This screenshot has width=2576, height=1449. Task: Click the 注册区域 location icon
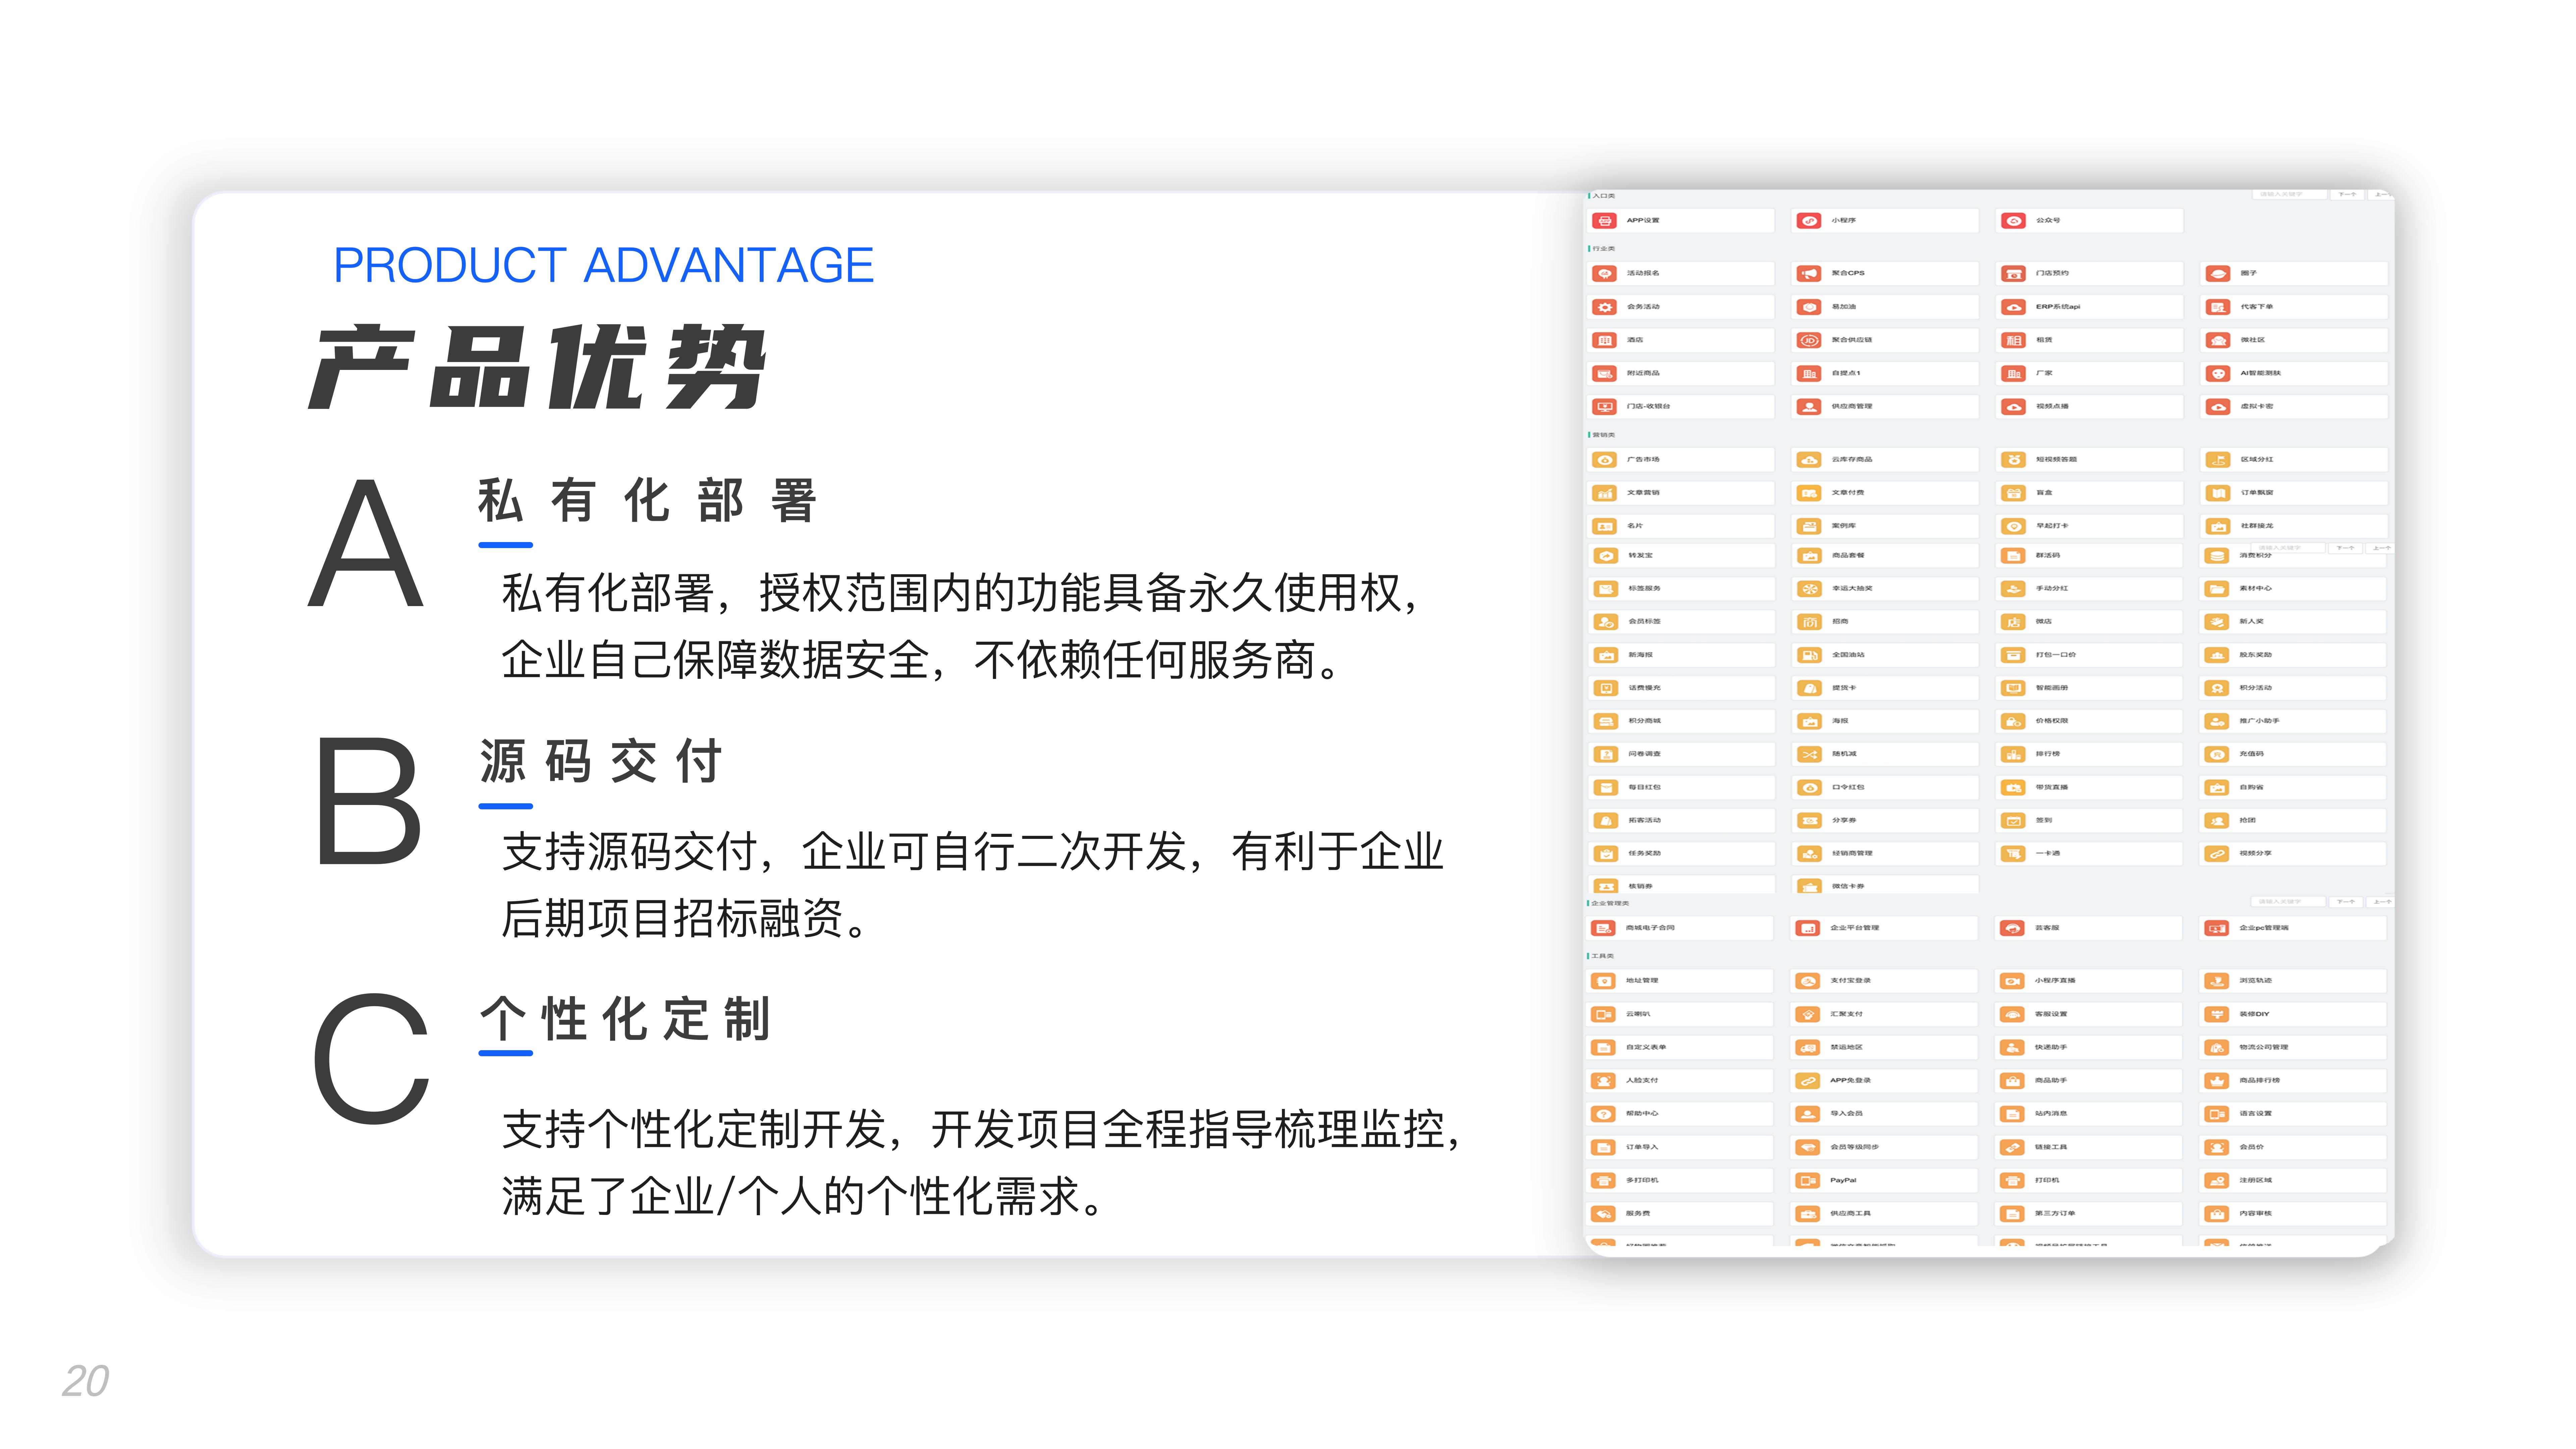[2217, 1181]
